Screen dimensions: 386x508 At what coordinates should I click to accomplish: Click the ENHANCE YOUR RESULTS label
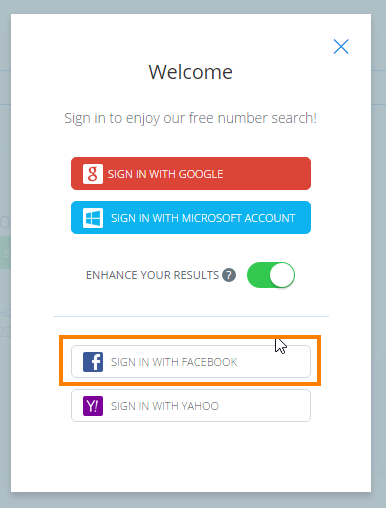point(152,275)
